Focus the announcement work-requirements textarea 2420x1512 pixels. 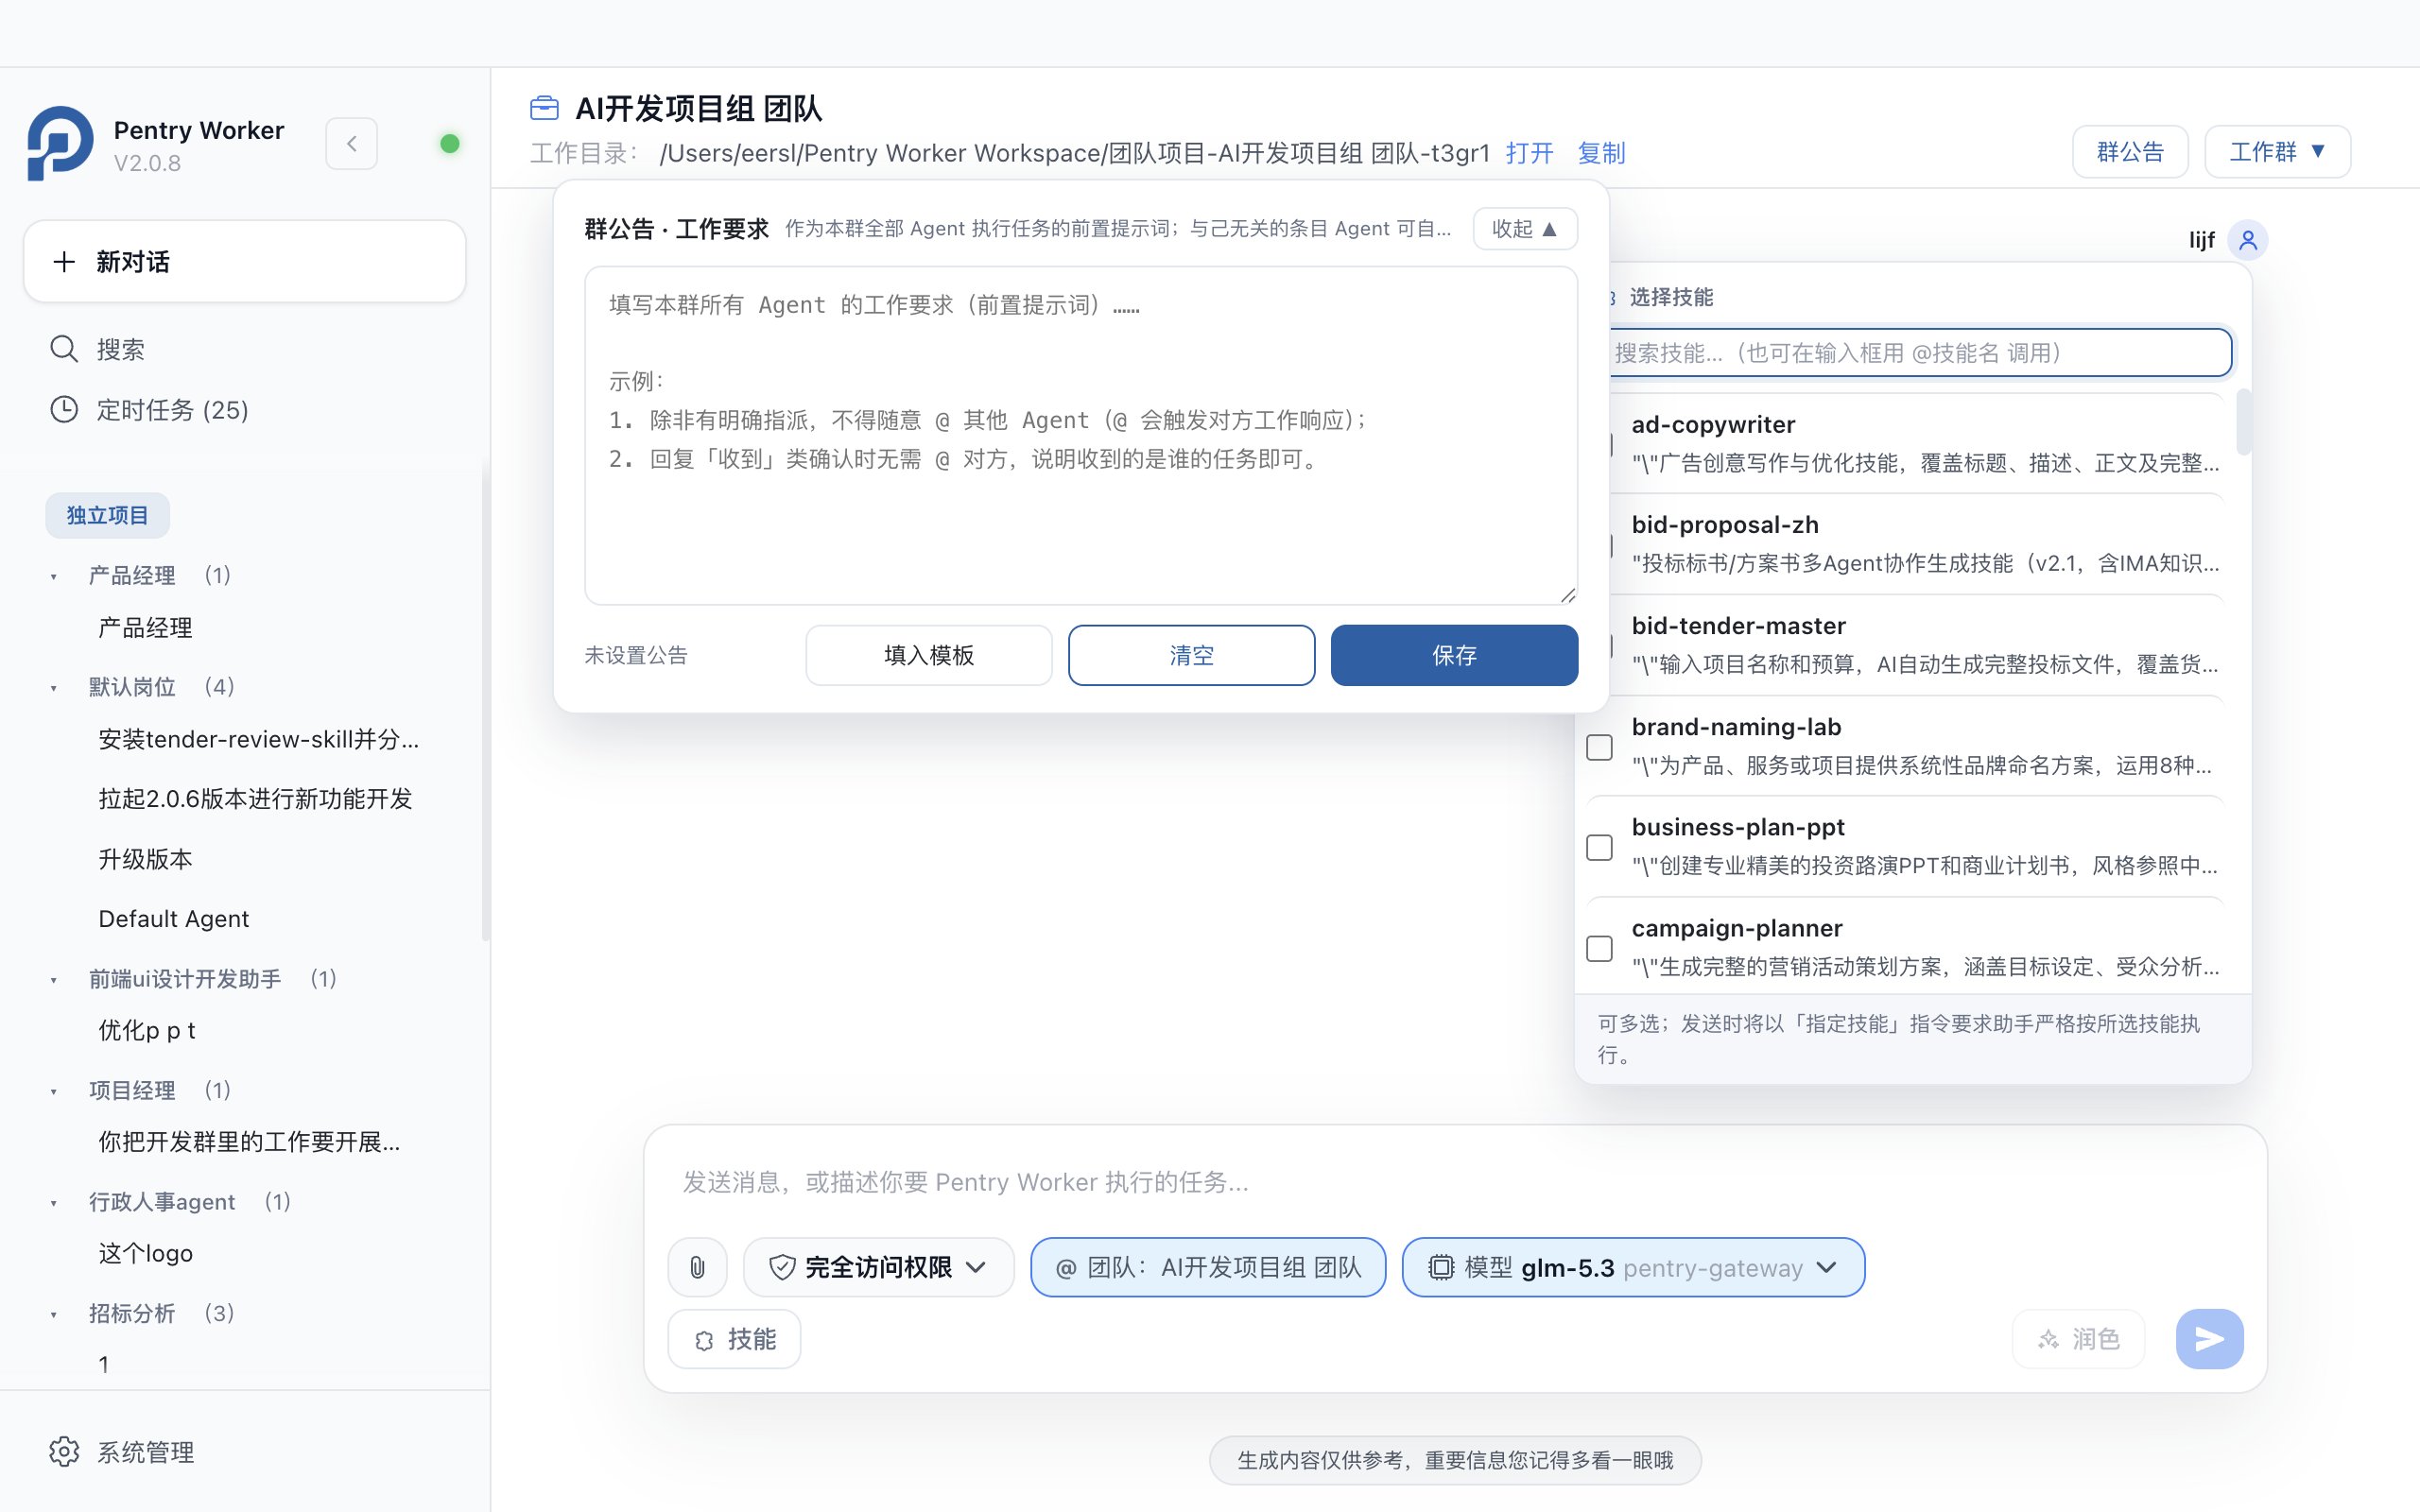click(1081, 435)
